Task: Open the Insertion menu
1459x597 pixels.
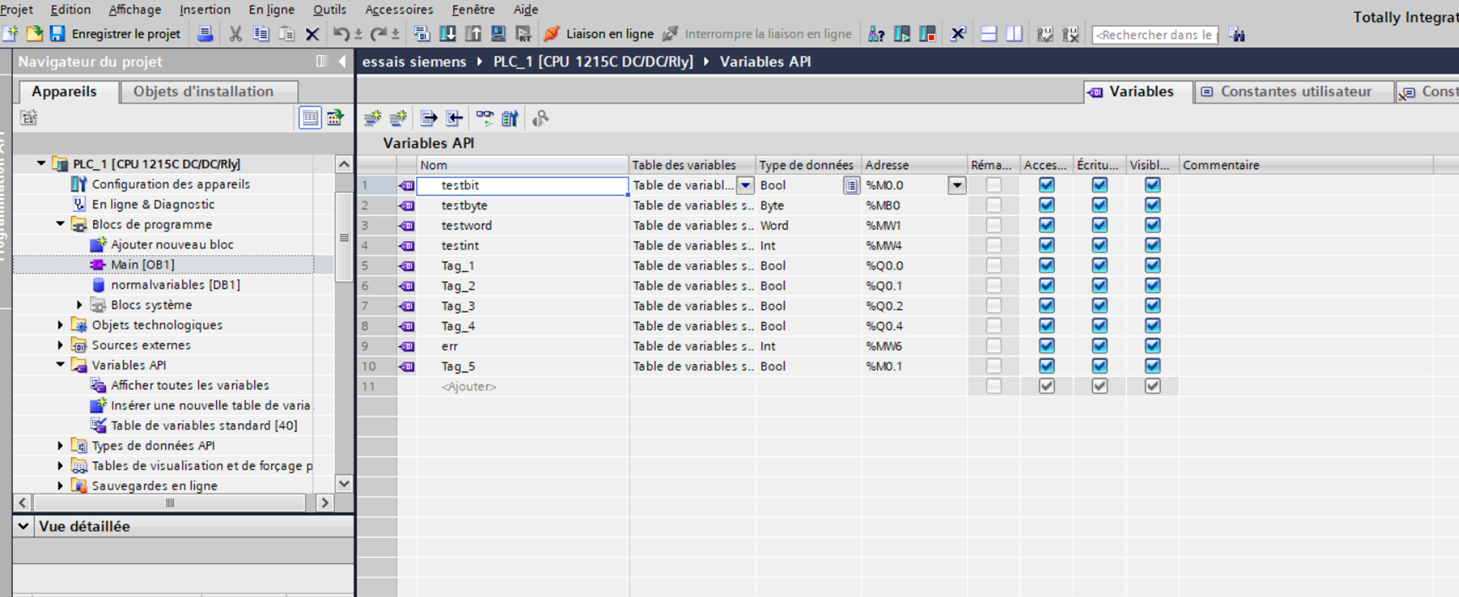Action: [204, 9]
